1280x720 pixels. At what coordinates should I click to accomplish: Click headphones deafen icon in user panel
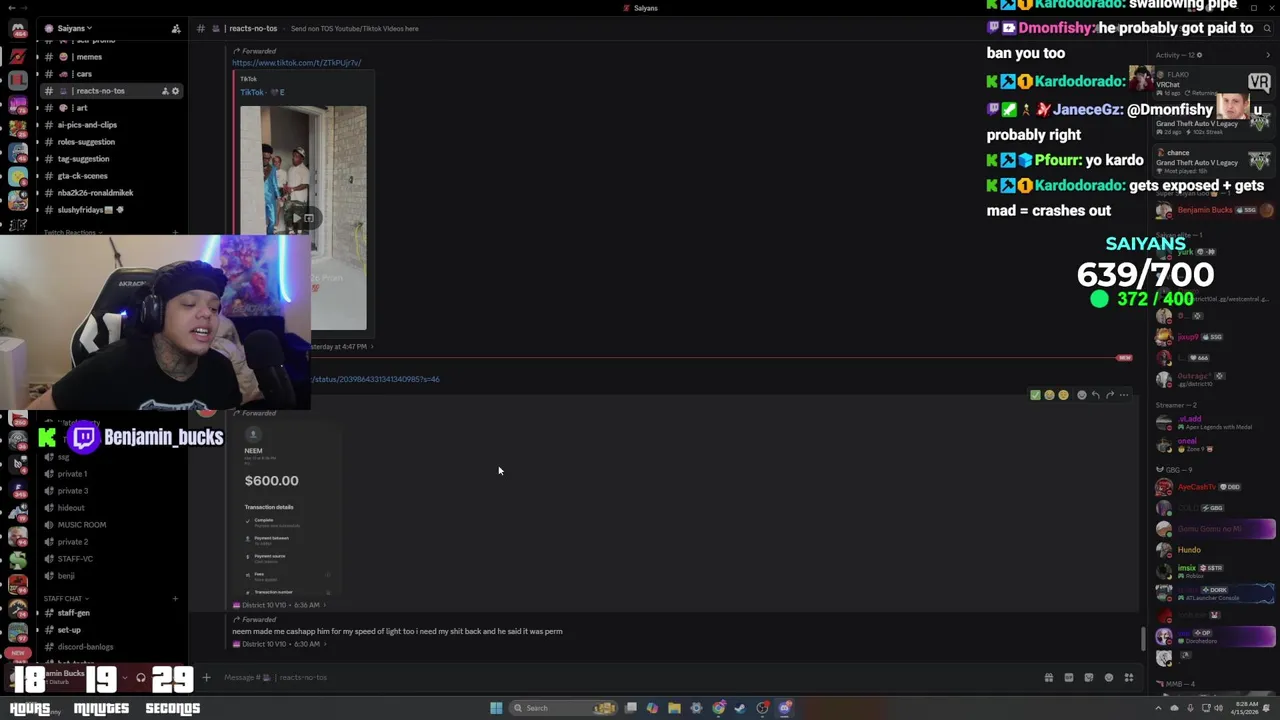pos(141,677)
